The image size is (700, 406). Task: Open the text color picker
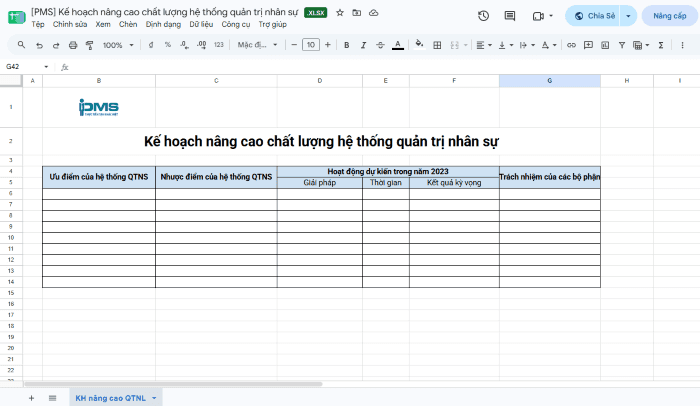[x=398, y=45]
